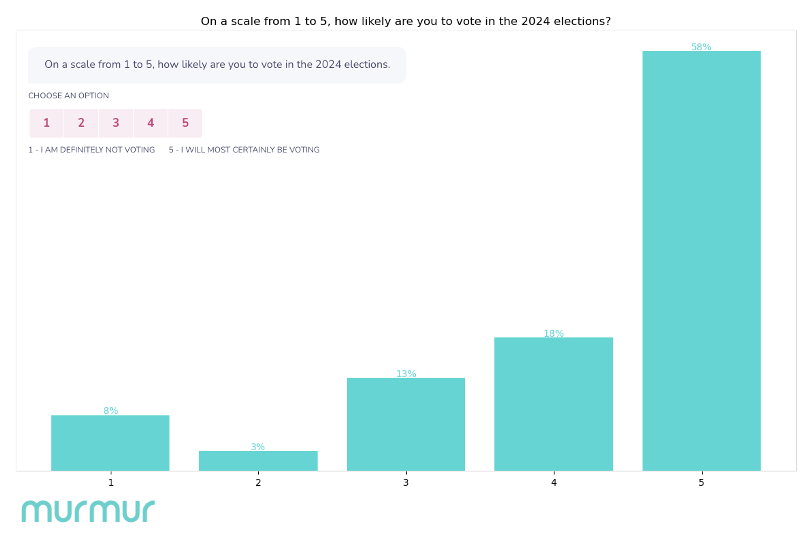
Task: Click the 13% value label
Action: pos(406,374)
